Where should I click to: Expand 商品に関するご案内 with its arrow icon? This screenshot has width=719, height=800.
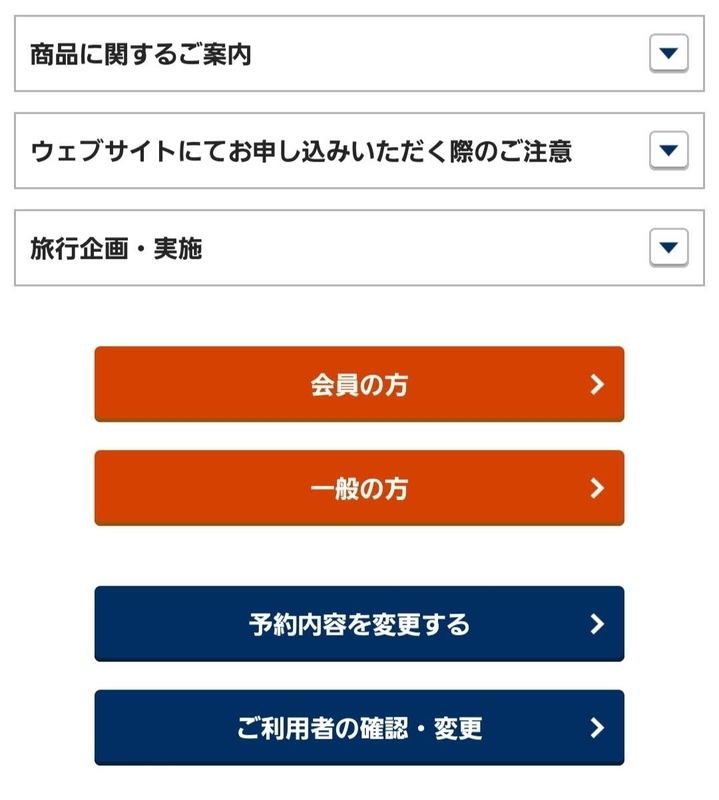668,53
